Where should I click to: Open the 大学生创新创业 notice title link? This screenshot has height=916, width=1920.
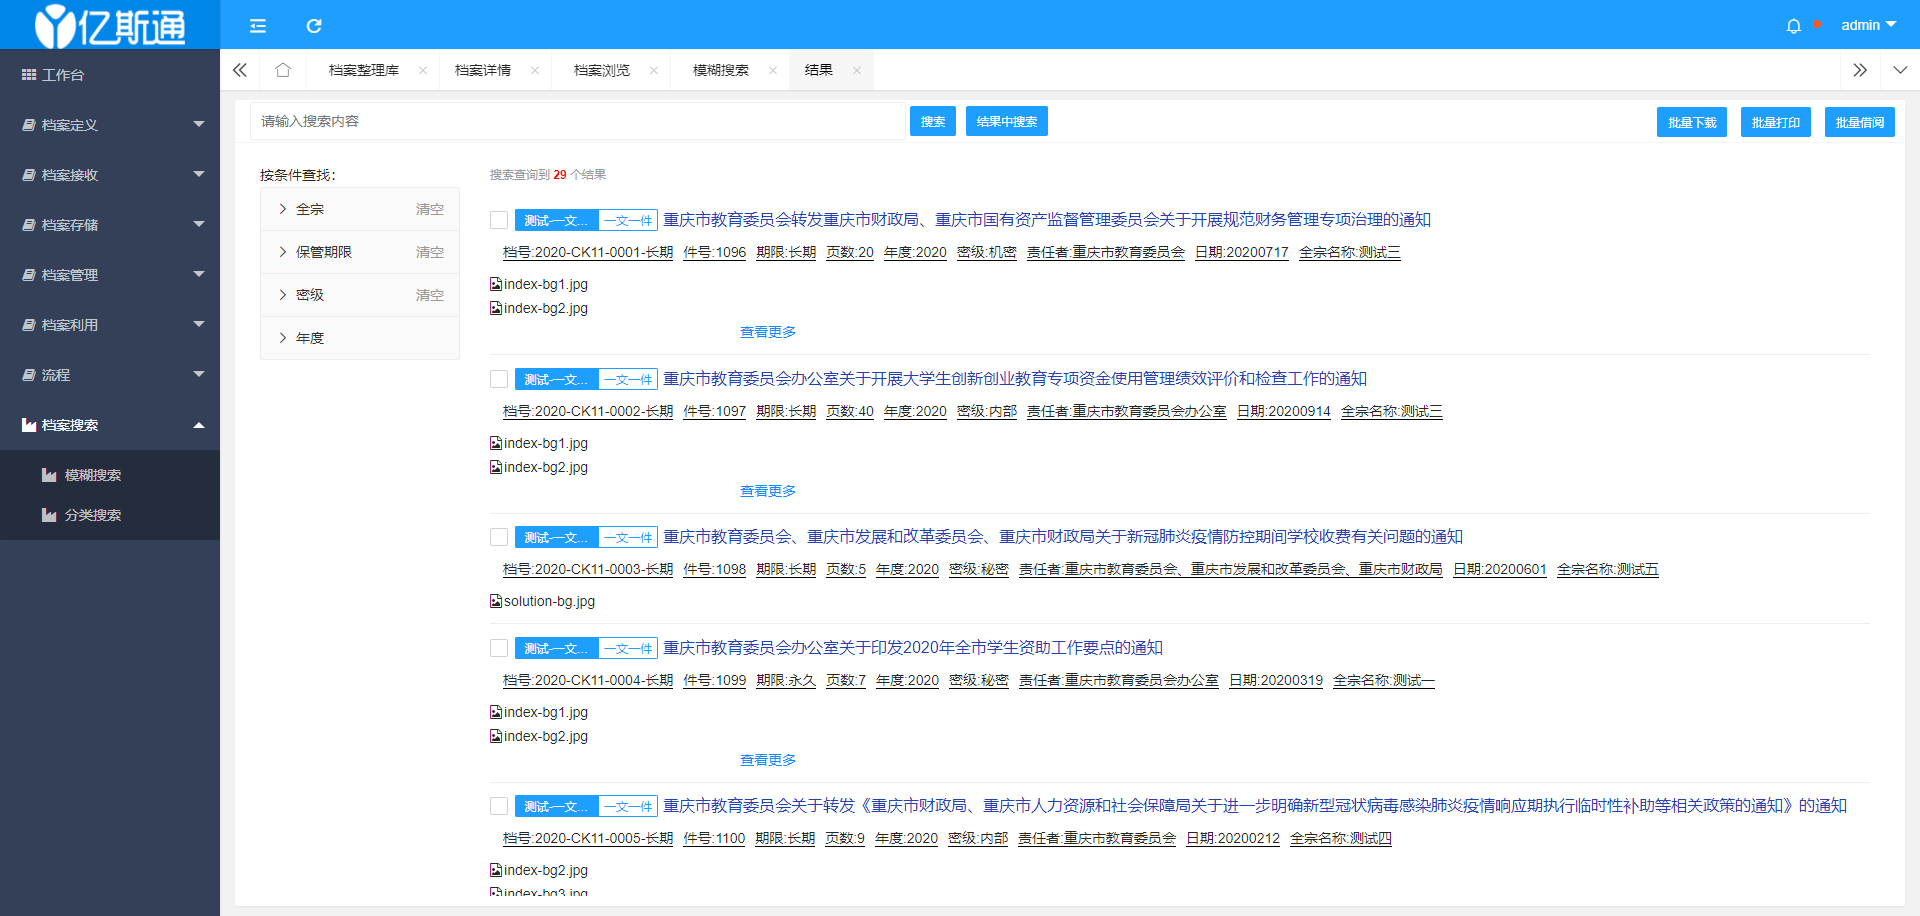click(x=1015, y=379)
